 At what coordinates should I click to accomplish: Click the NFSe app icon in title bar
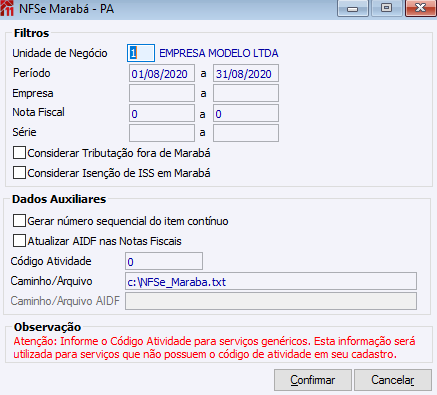pos(7,8)
